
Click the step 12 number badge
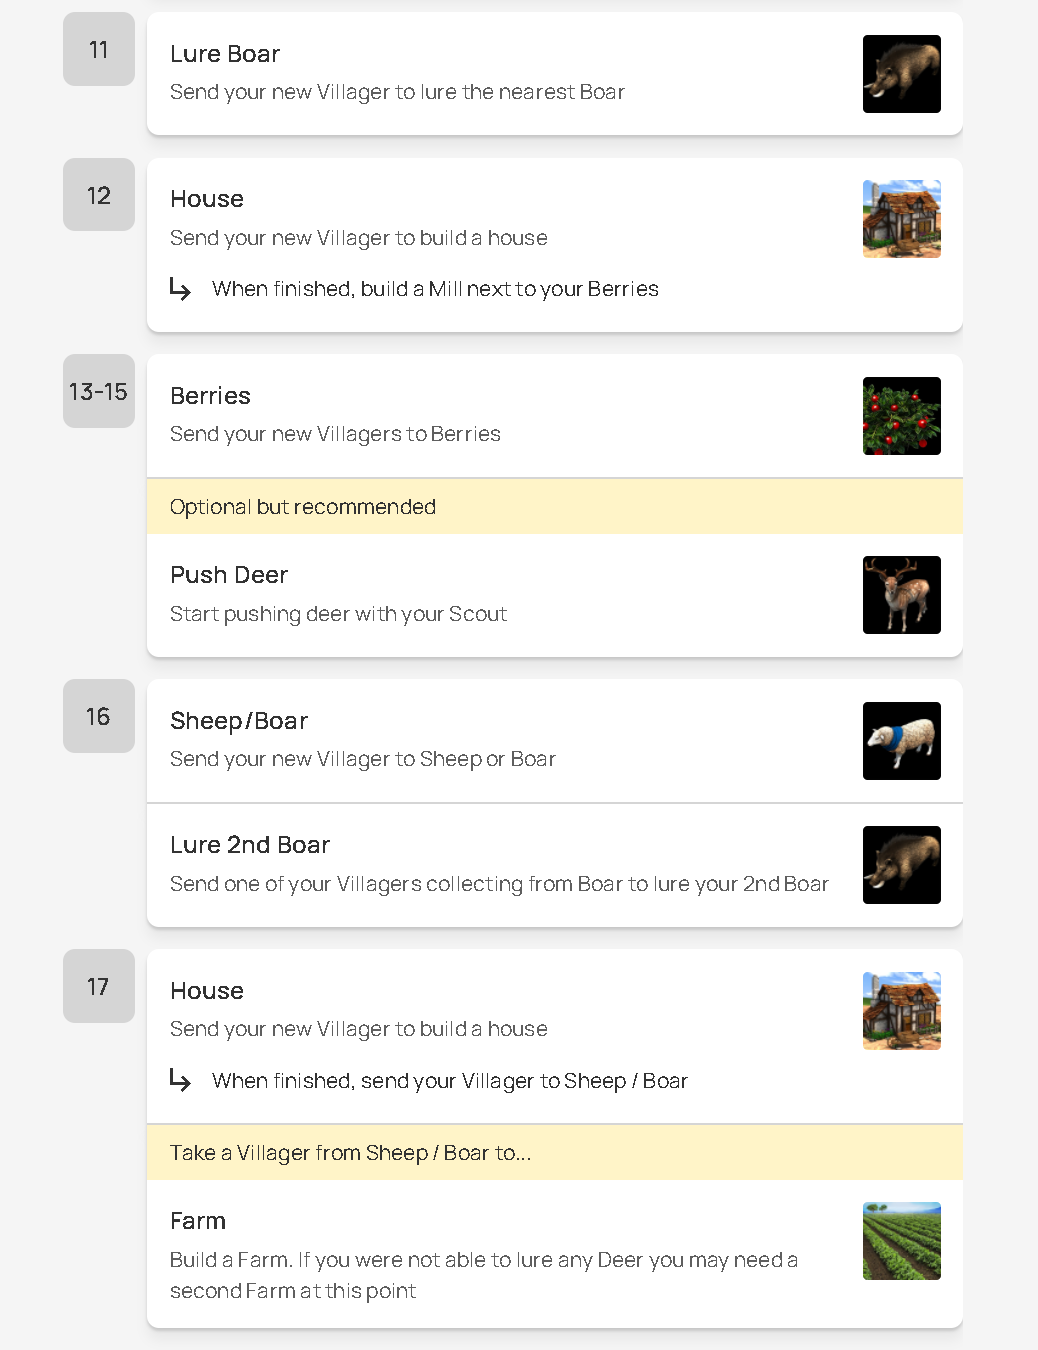[99, 195]
